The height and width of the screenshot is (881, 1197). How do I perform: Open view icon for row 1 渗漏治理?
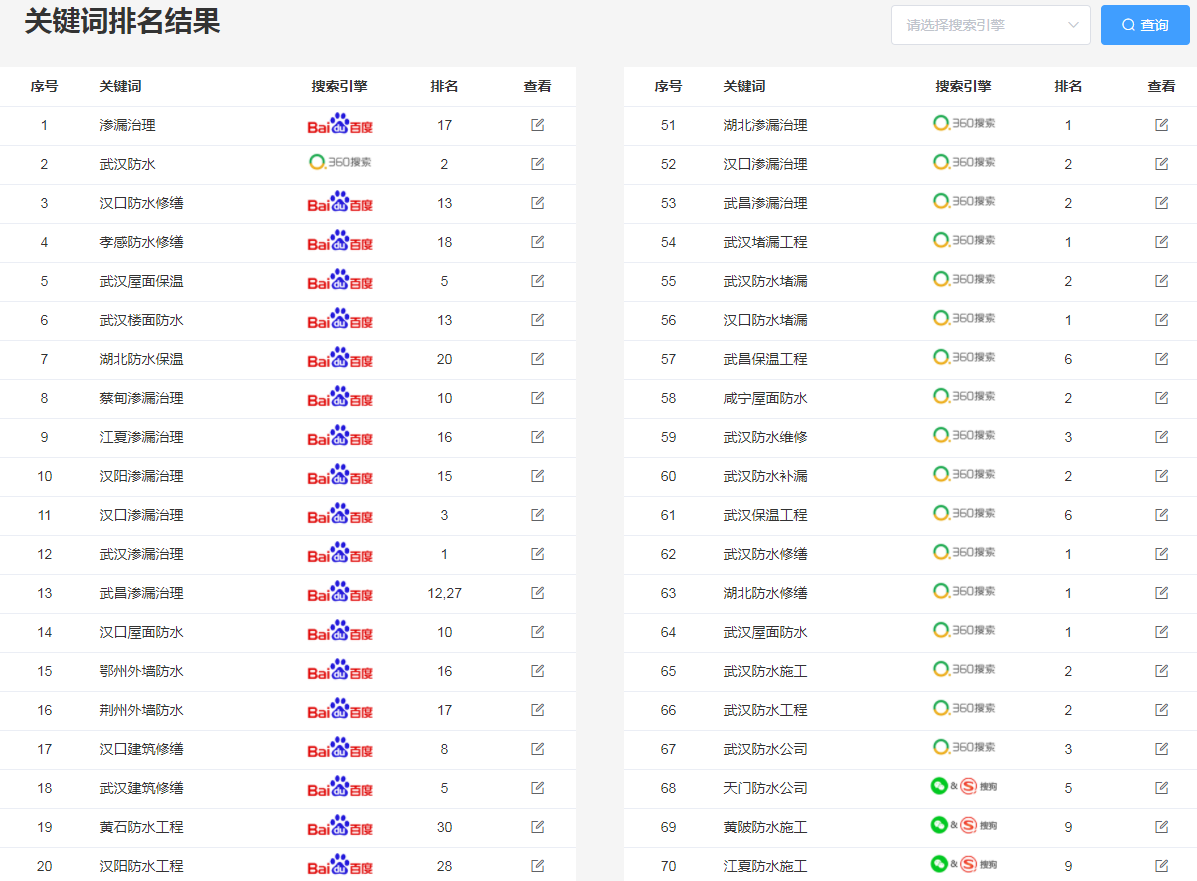point(537,124)
